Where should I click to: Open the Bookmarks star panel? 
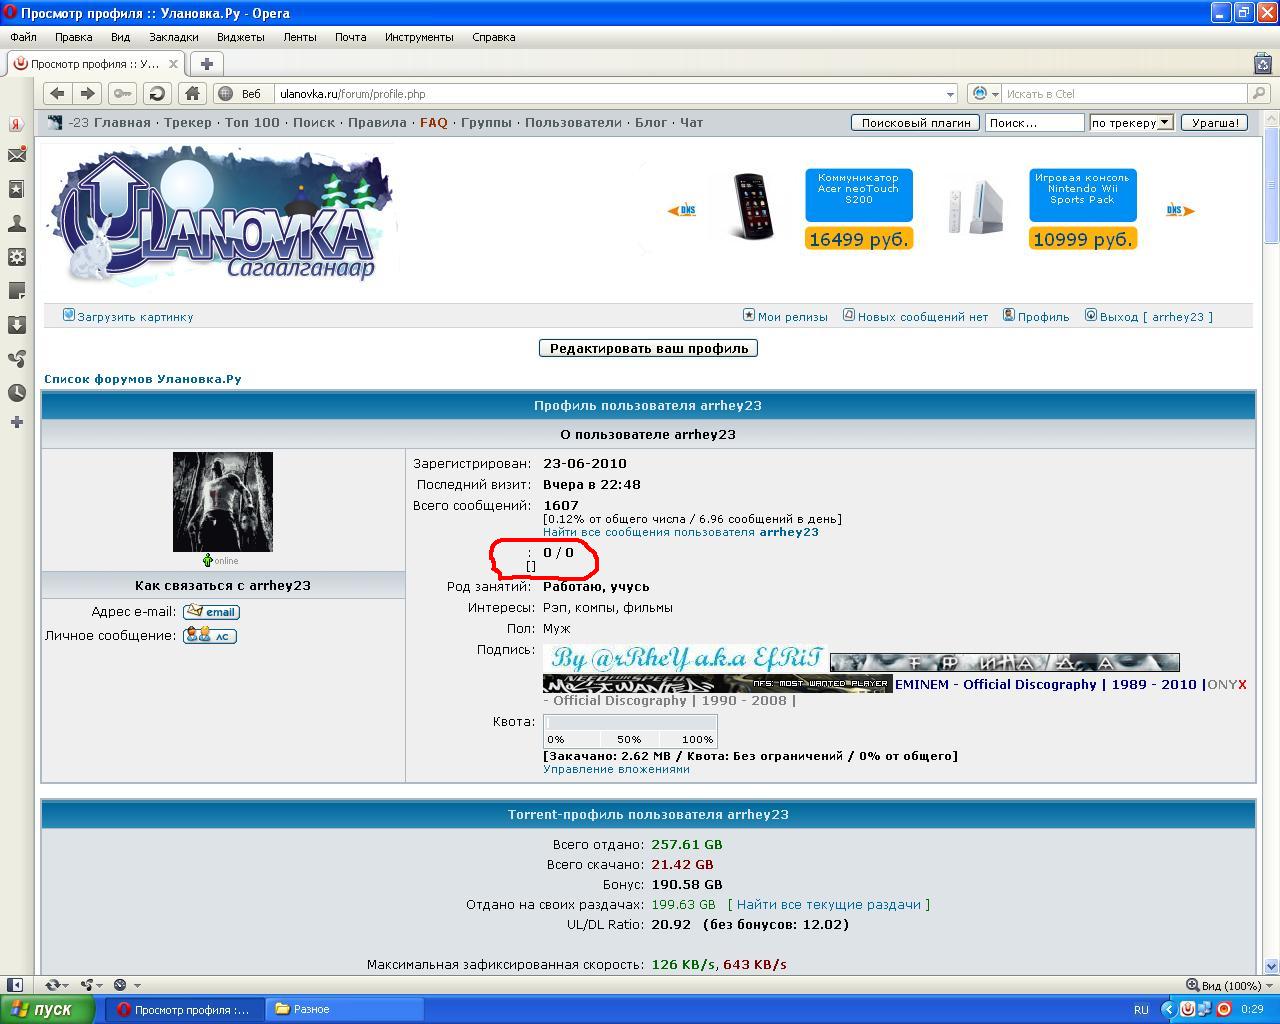point(16,189)
